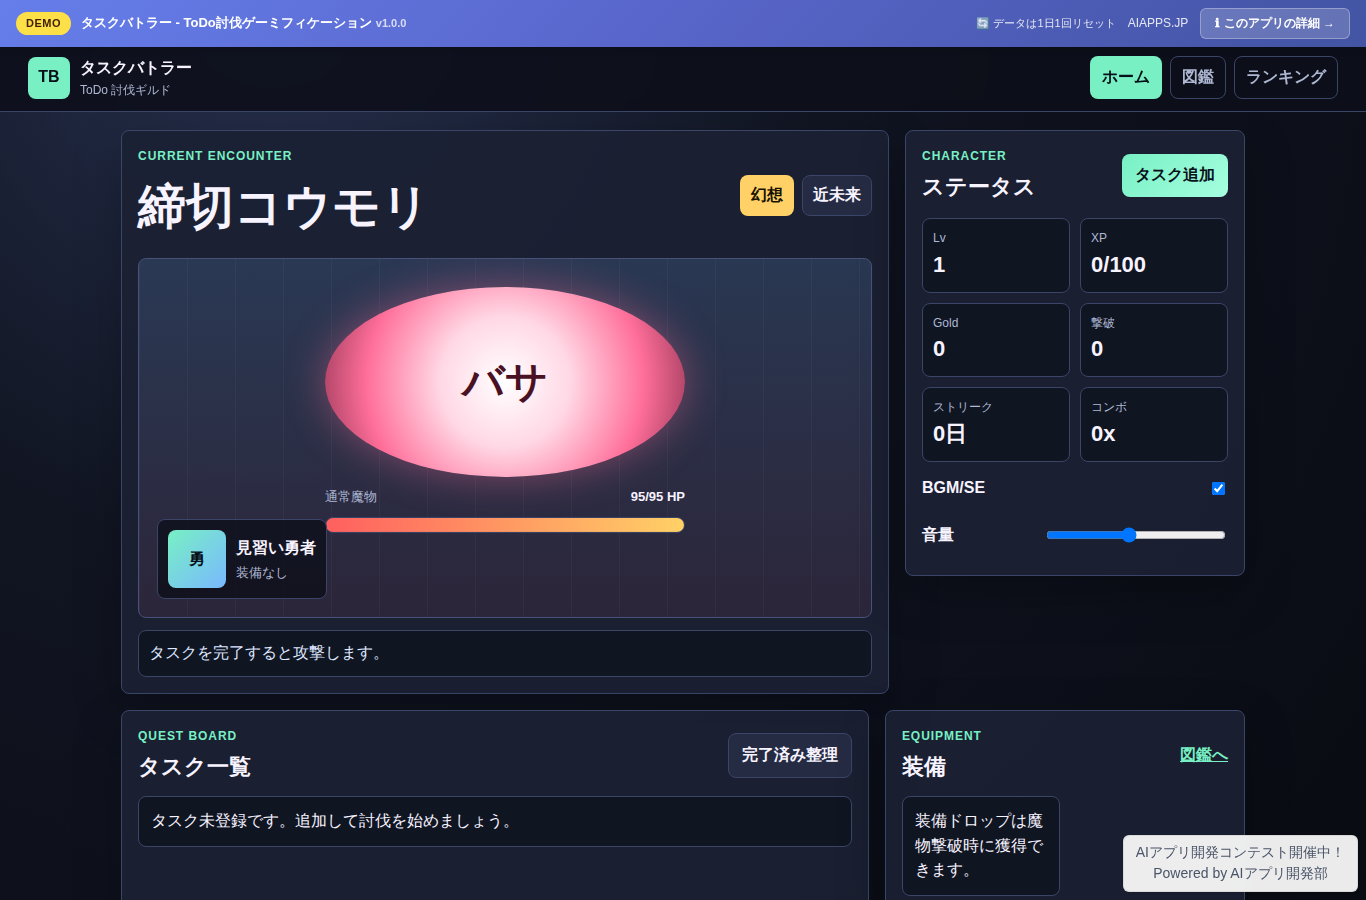This screenshot has width=1366, height=900.
Task: Click the 幻想 tag badge
Action: (x=767, y=196)
